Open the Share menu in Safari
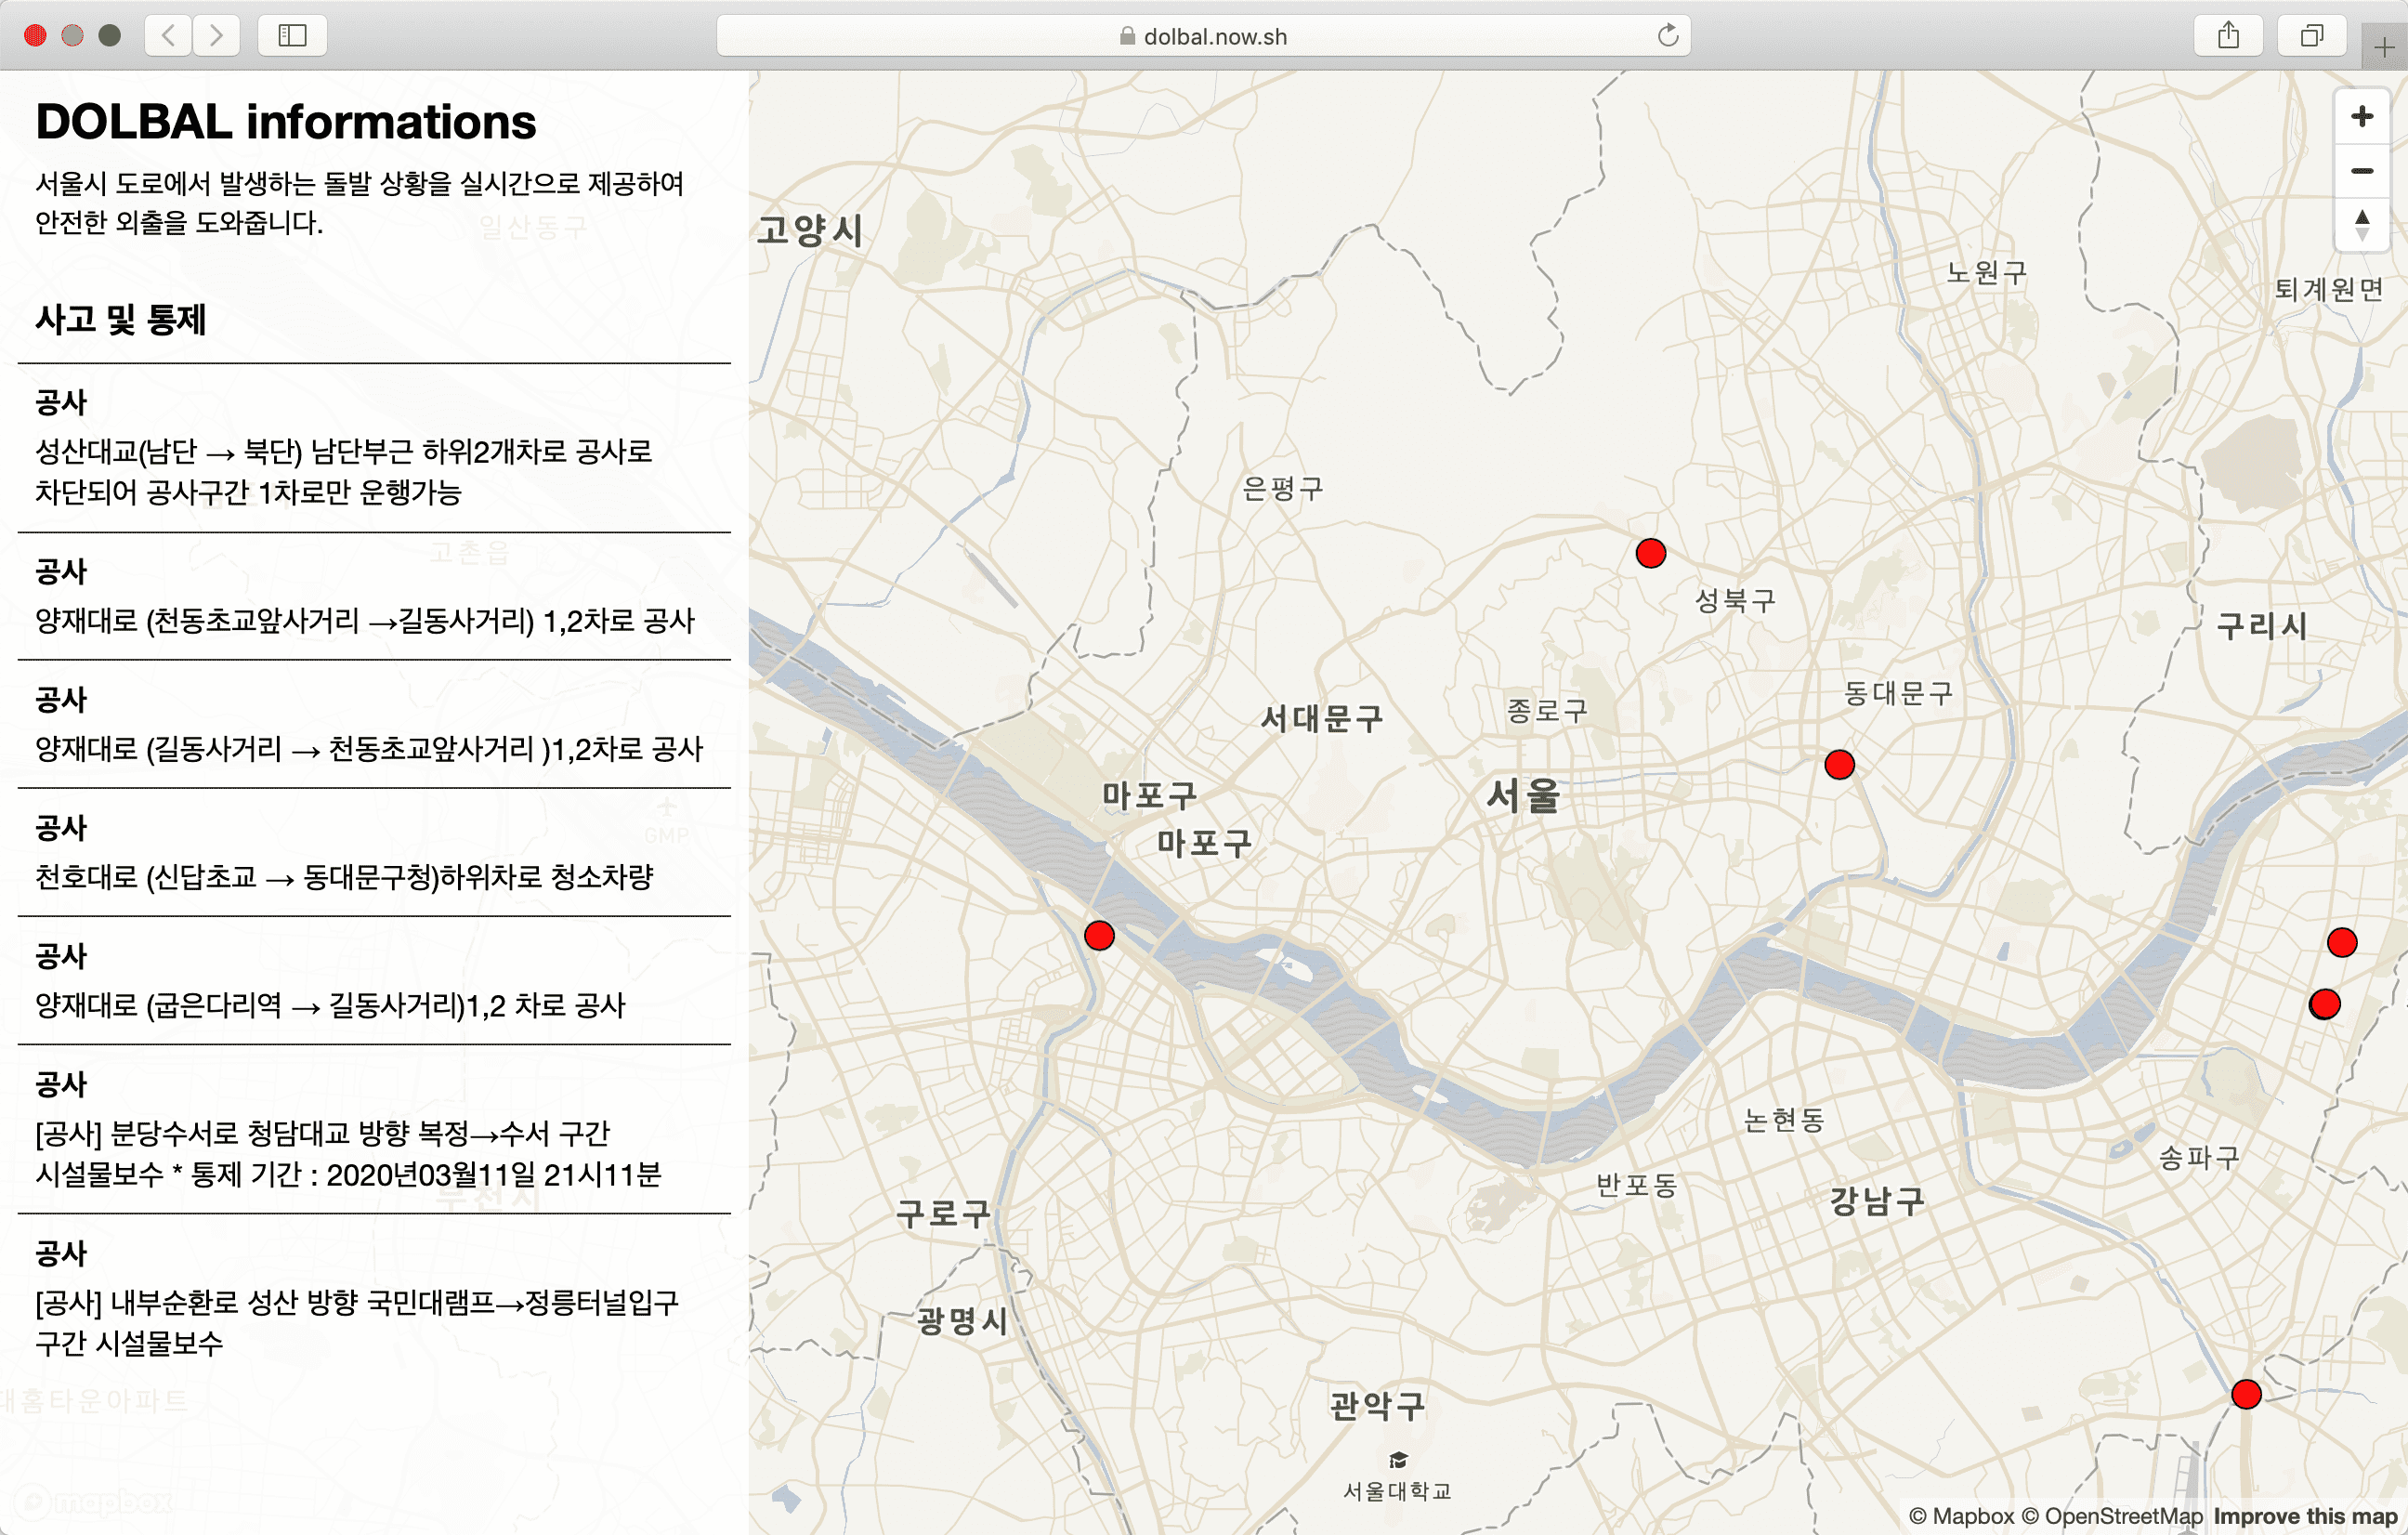This screenshot has height=1535, width=2408. (2228, 36)
